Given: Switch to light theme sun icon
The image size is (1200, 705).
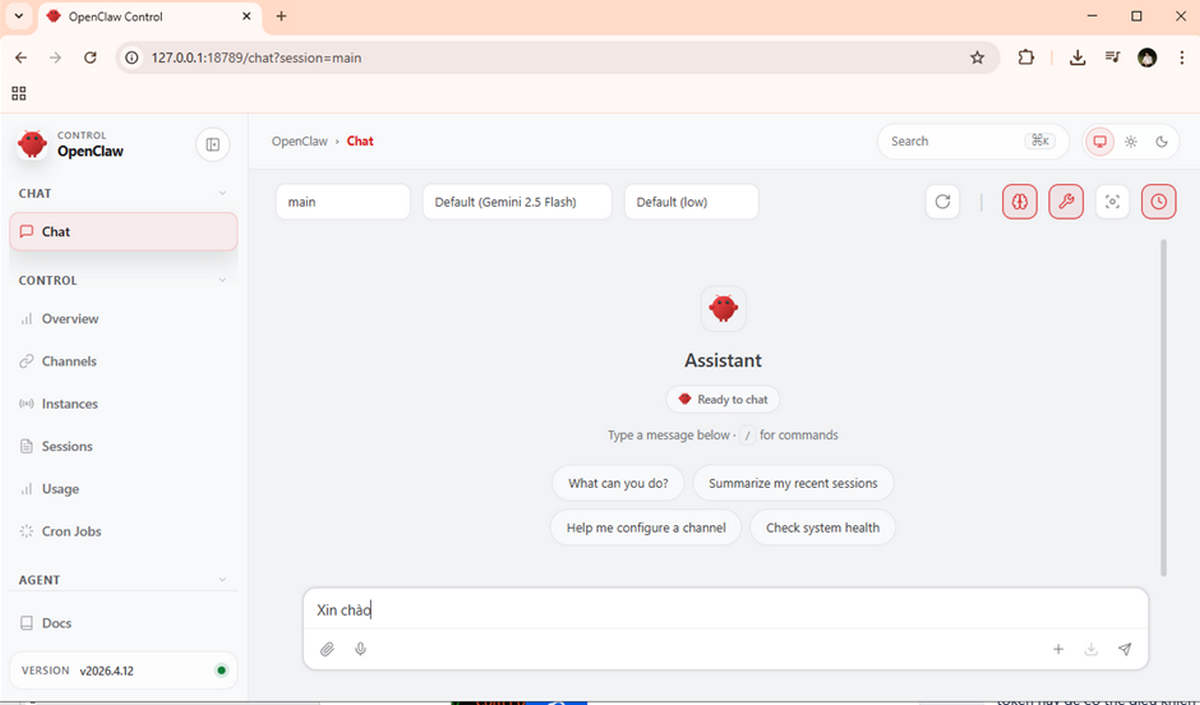Looking at the screenshot, I should click(x=1131, y=141).
